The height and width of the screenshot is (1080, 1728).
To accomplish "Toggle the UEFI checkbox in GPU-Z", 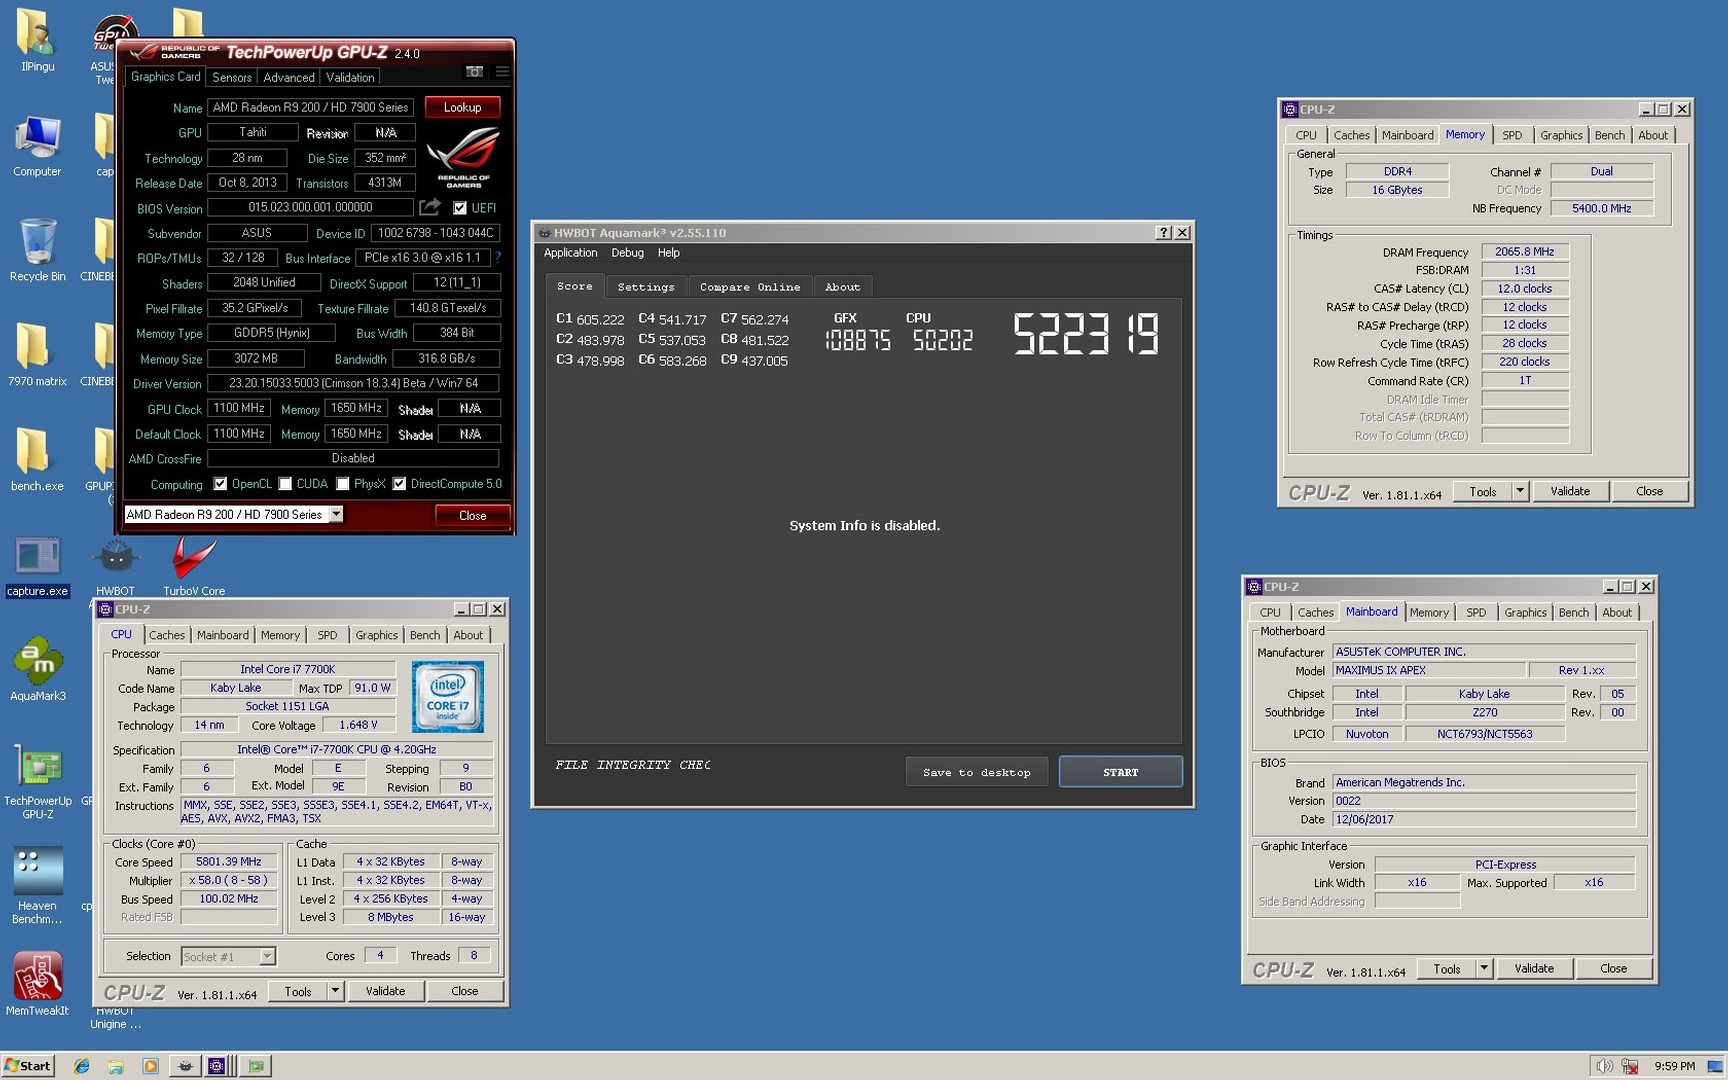I will [460, 208].
